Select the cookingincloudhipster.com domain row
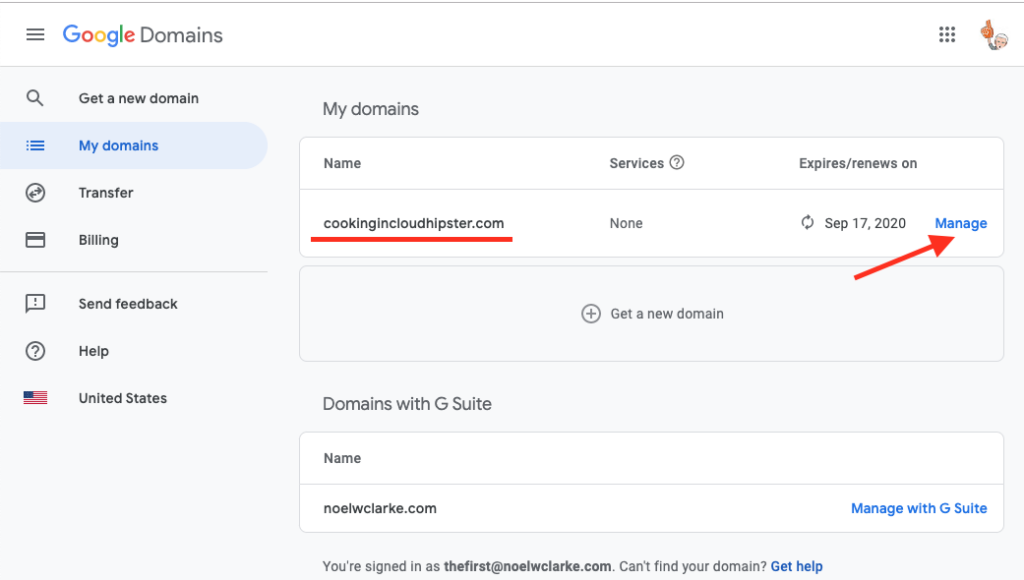This screenshot has height=580, width=1024. point(414,223)
